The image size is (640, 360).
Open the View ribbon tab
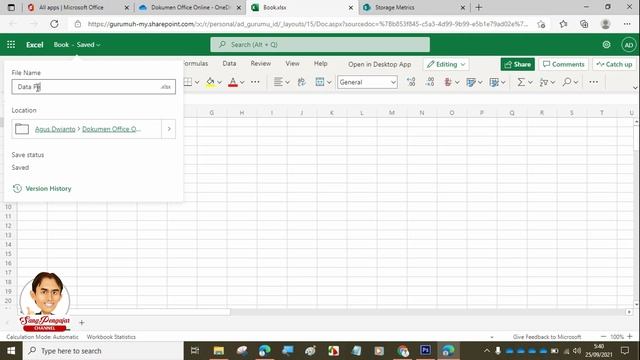292,63
